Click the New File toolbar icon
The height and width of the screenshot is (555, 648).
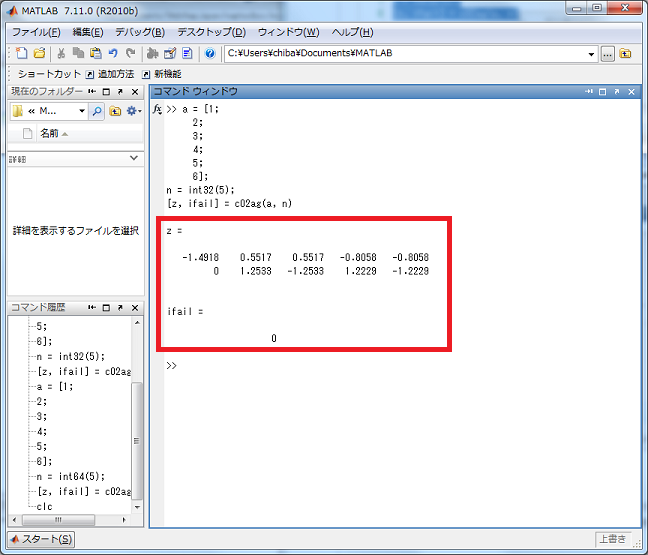tap(22, 53)
